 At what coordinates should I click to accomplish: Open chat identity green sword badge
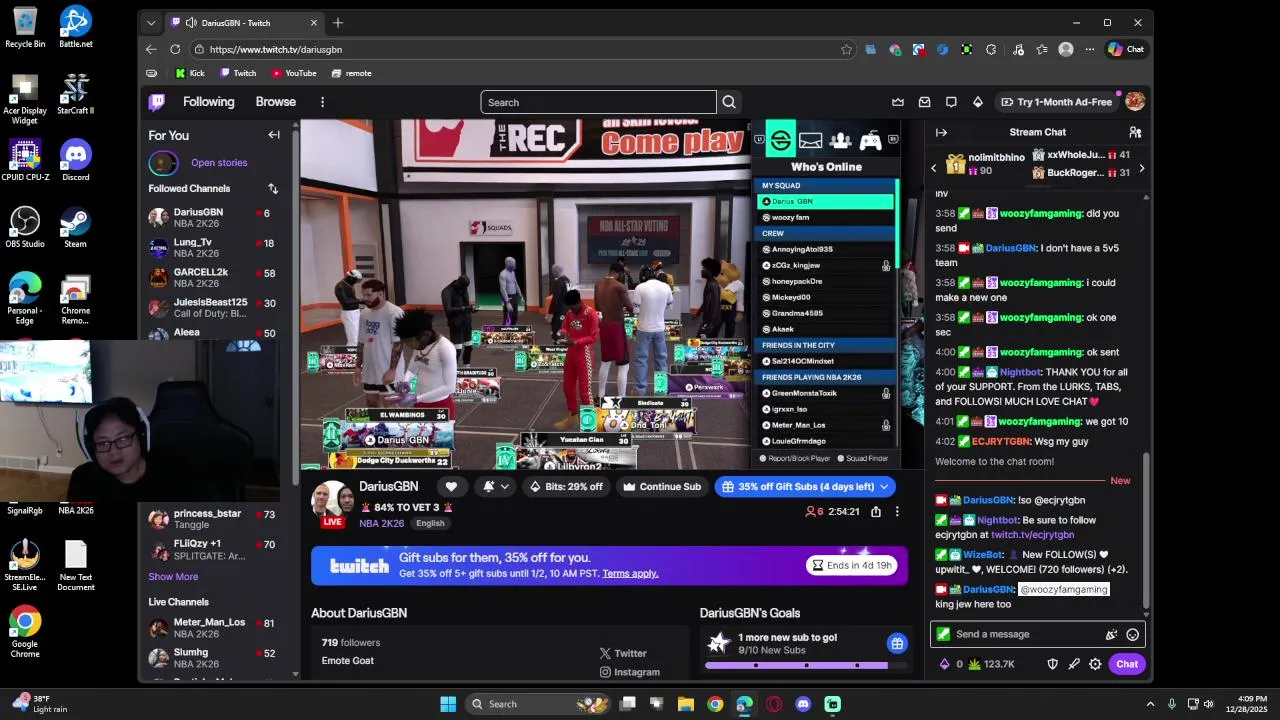[943, 634]
